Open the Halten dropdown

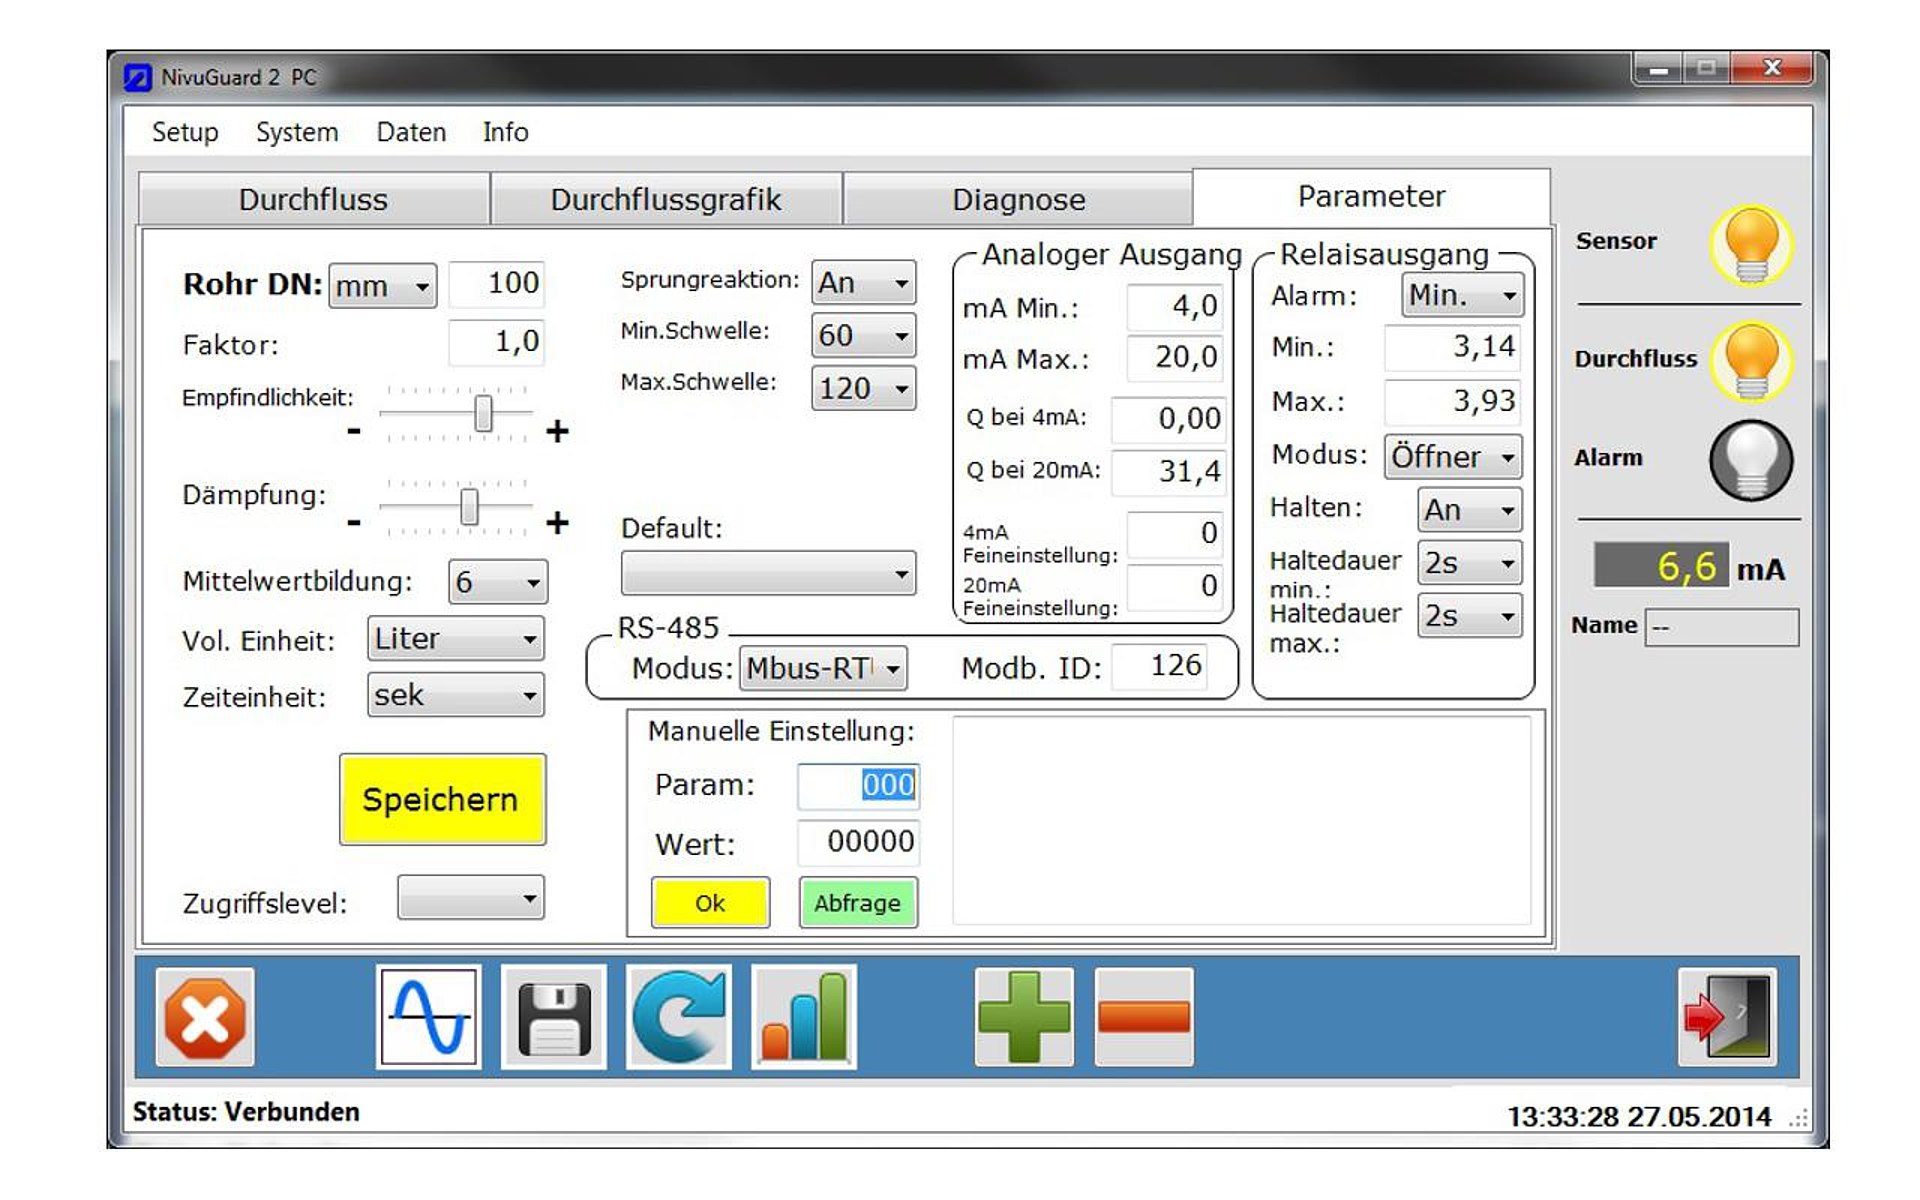tap(1470, 510)
